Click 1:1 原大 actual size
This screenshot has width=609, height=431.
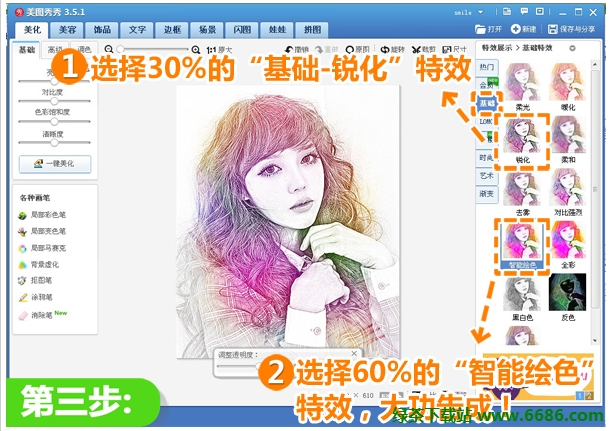pyautogui.click(x=219, y=50)
